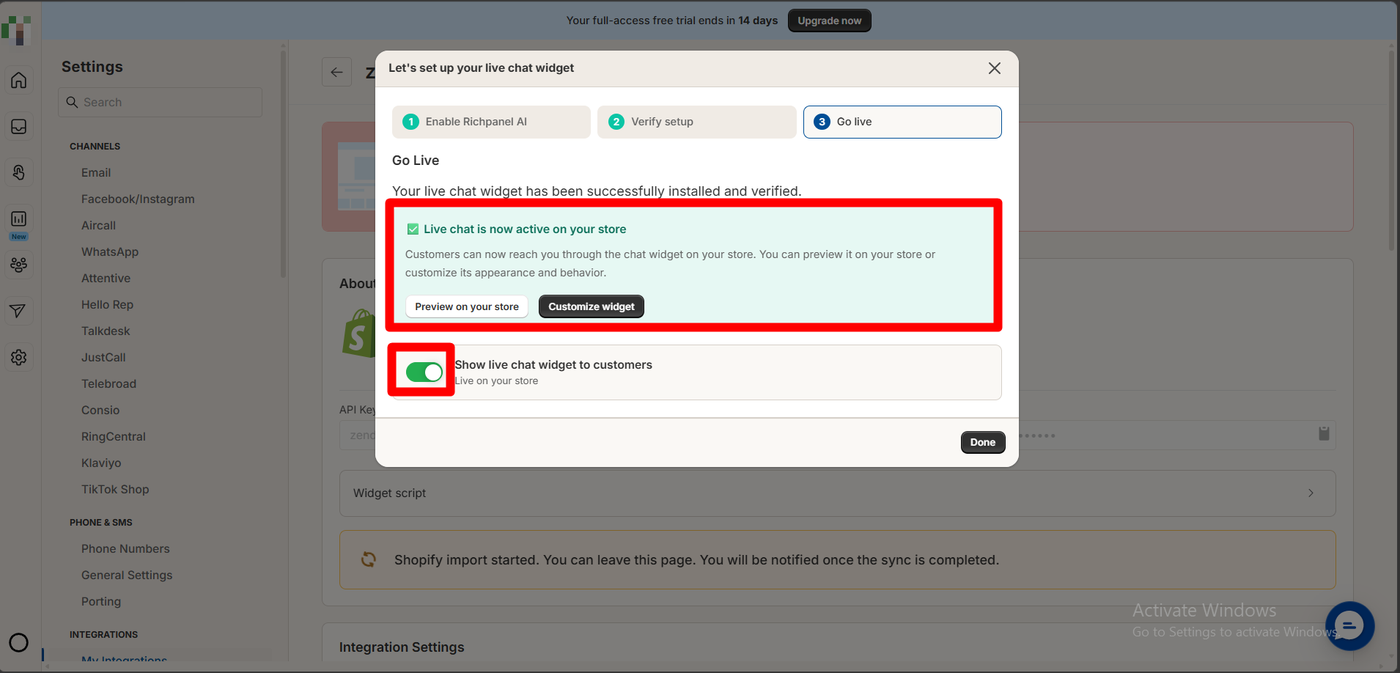Viewport: 1400px width, 673px height.
Task: Open the Settings gear icon in sidebar
Action: click(x=18, y=357)
